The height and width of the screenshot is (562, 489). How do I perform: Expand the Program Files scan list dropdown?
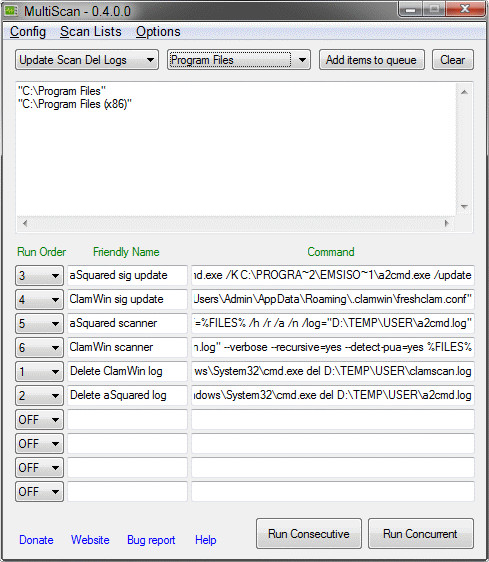[x=239, y=60]
